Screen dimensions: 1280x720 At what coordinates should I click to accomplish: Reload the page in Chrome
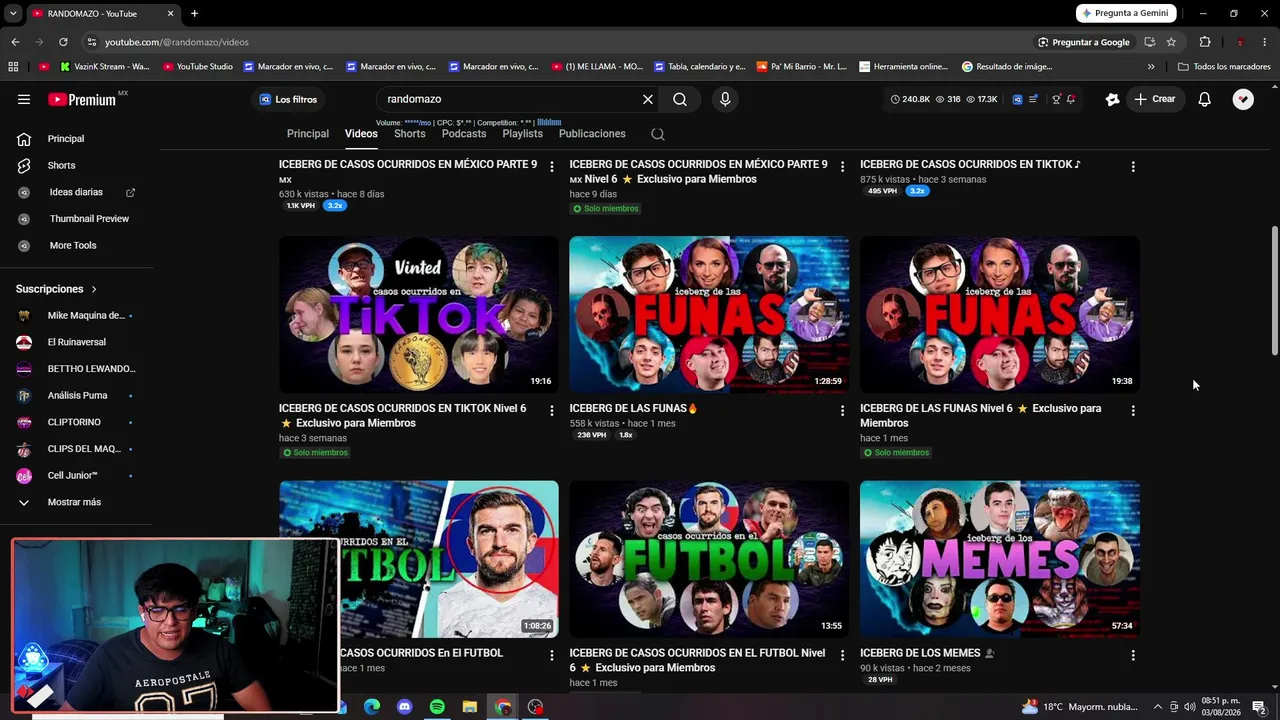[63, 42]
